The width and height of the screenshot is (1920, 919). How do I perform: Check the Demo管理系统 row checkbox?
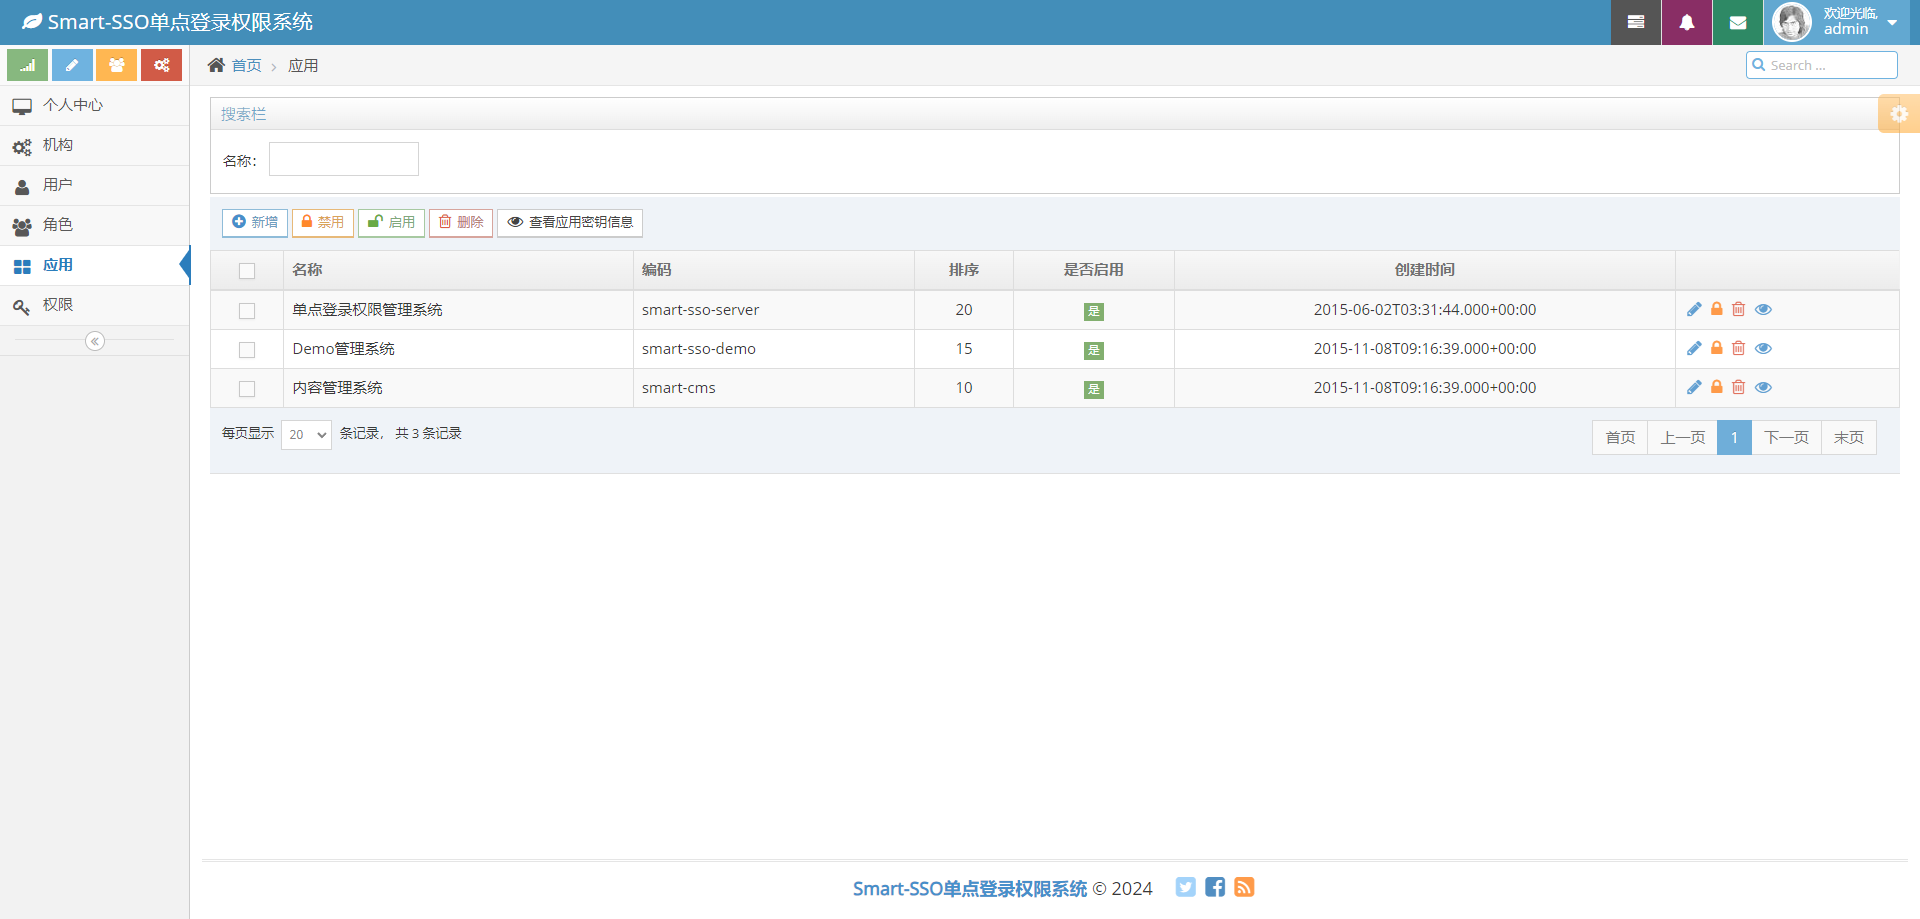(x=247, y=350)
